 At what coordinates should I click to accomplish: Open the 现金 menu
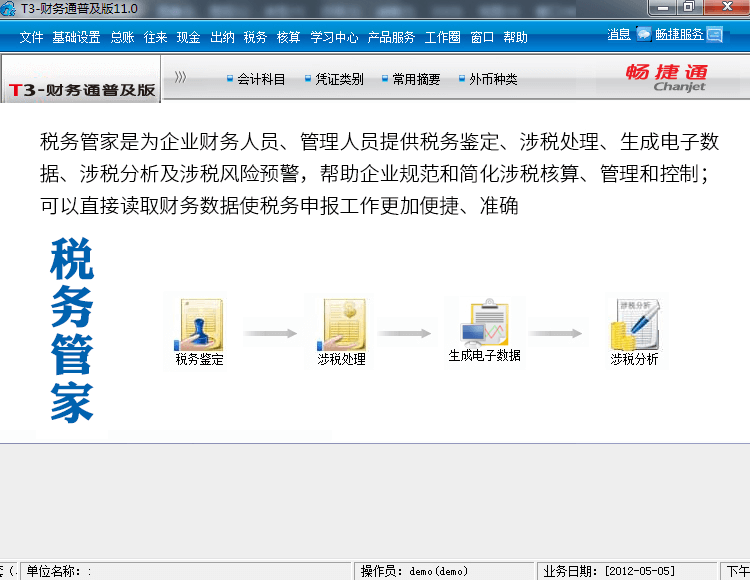point(188,37)
